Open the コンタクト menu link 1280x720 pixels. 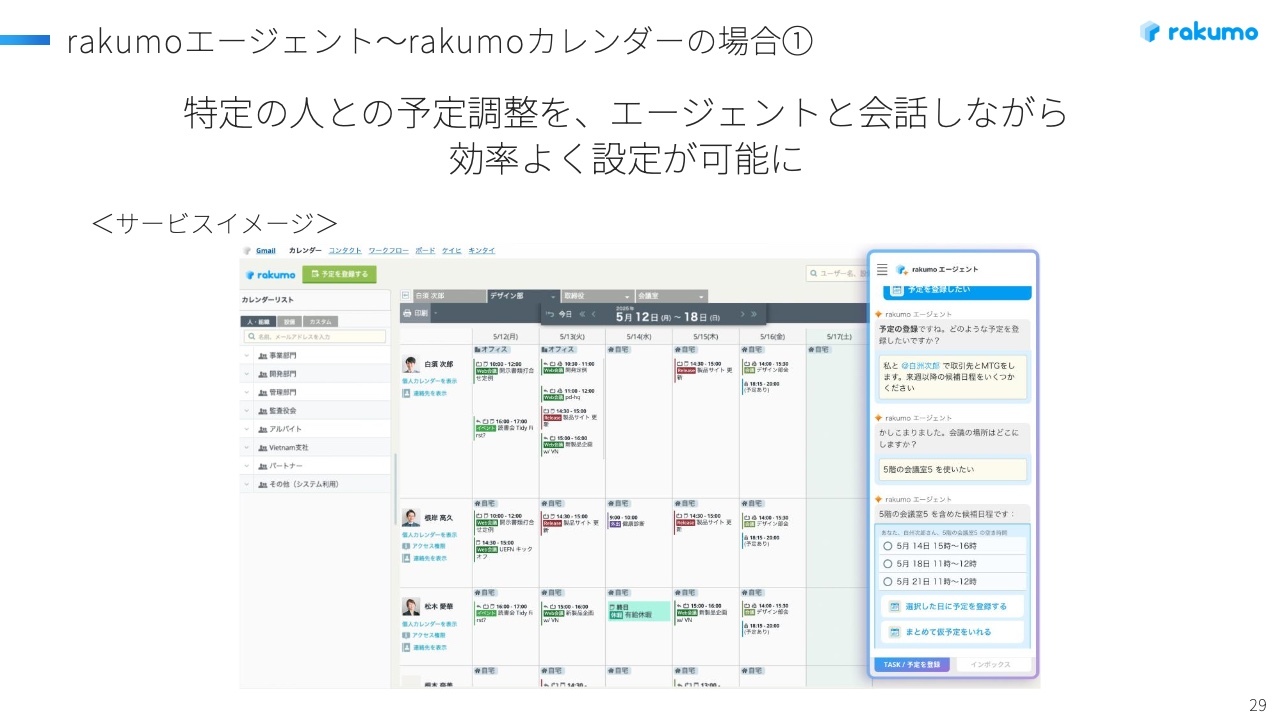point(345,251)
